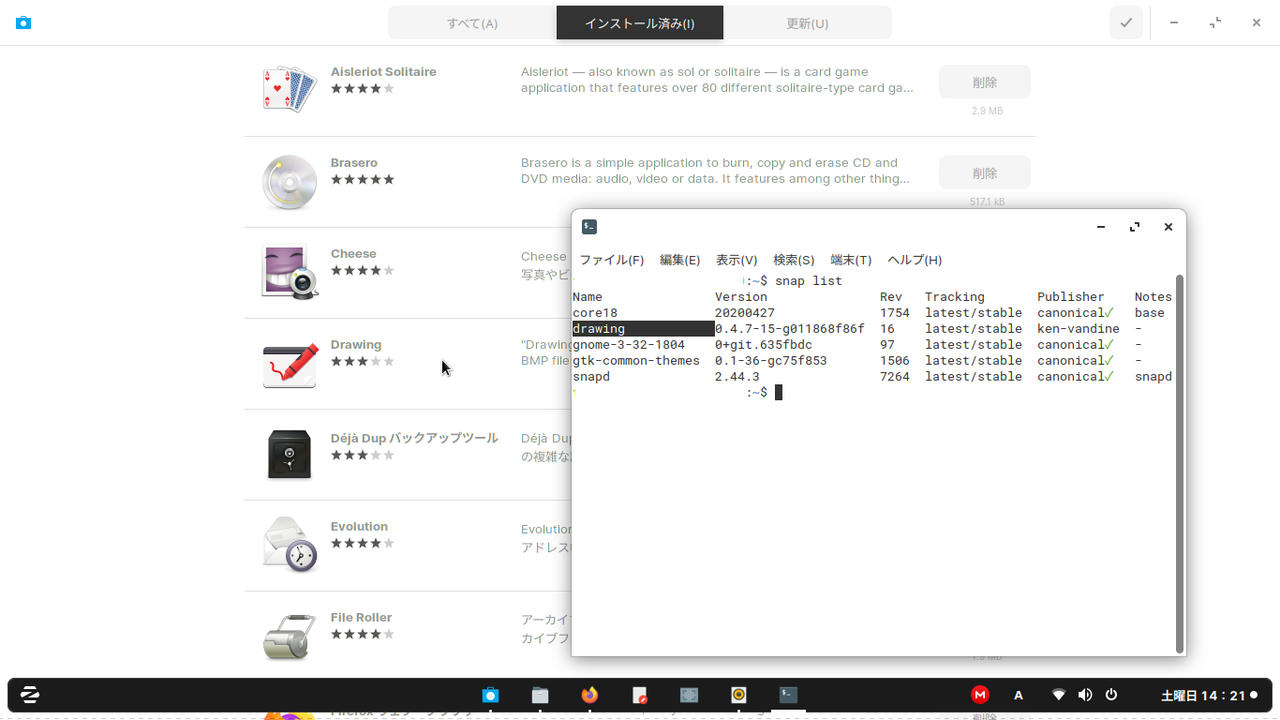
Task: Open the red MEGA tray icon
Action: [x=980, y=695]
